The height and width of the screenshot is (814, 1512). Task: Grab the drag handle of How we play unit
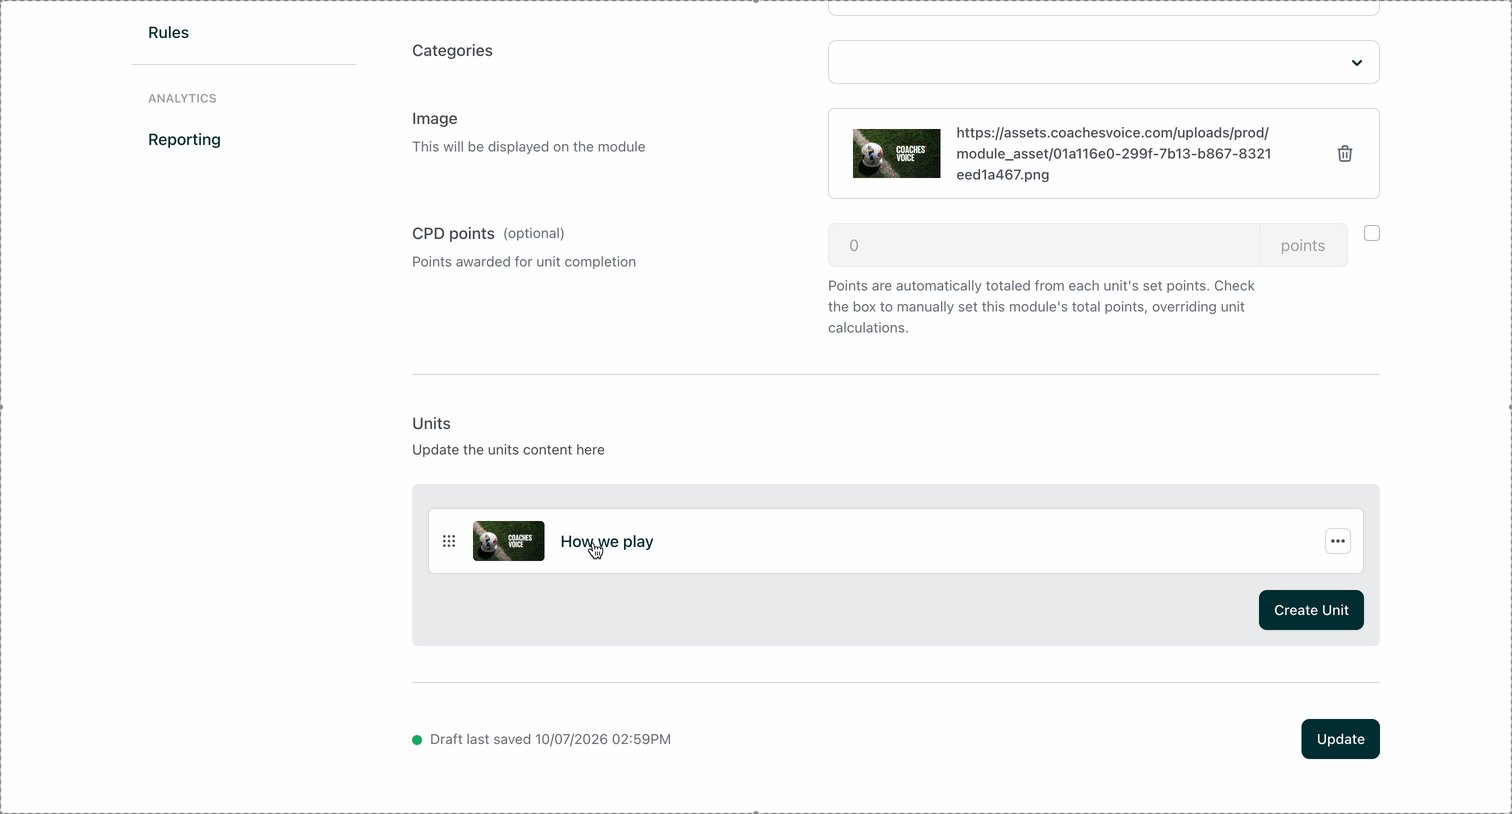[x=449, y=541]
